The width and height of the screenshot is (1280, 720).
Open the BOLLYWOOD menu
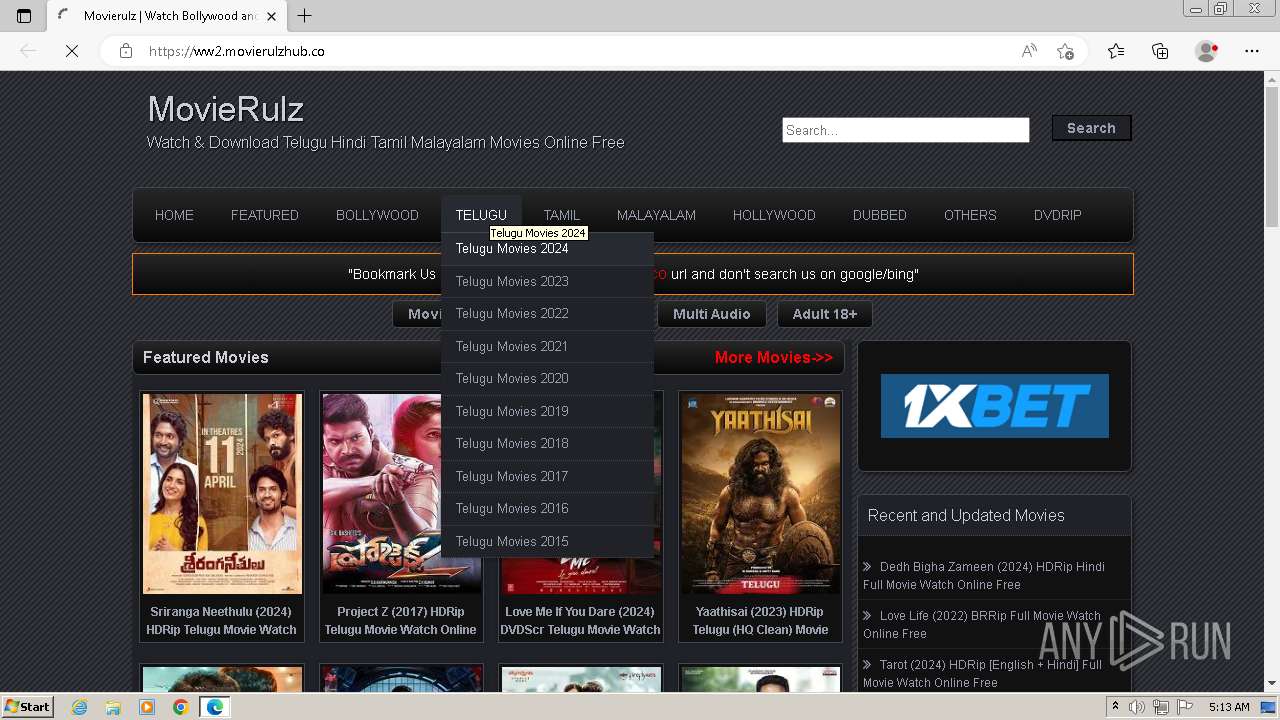point(377,215)
